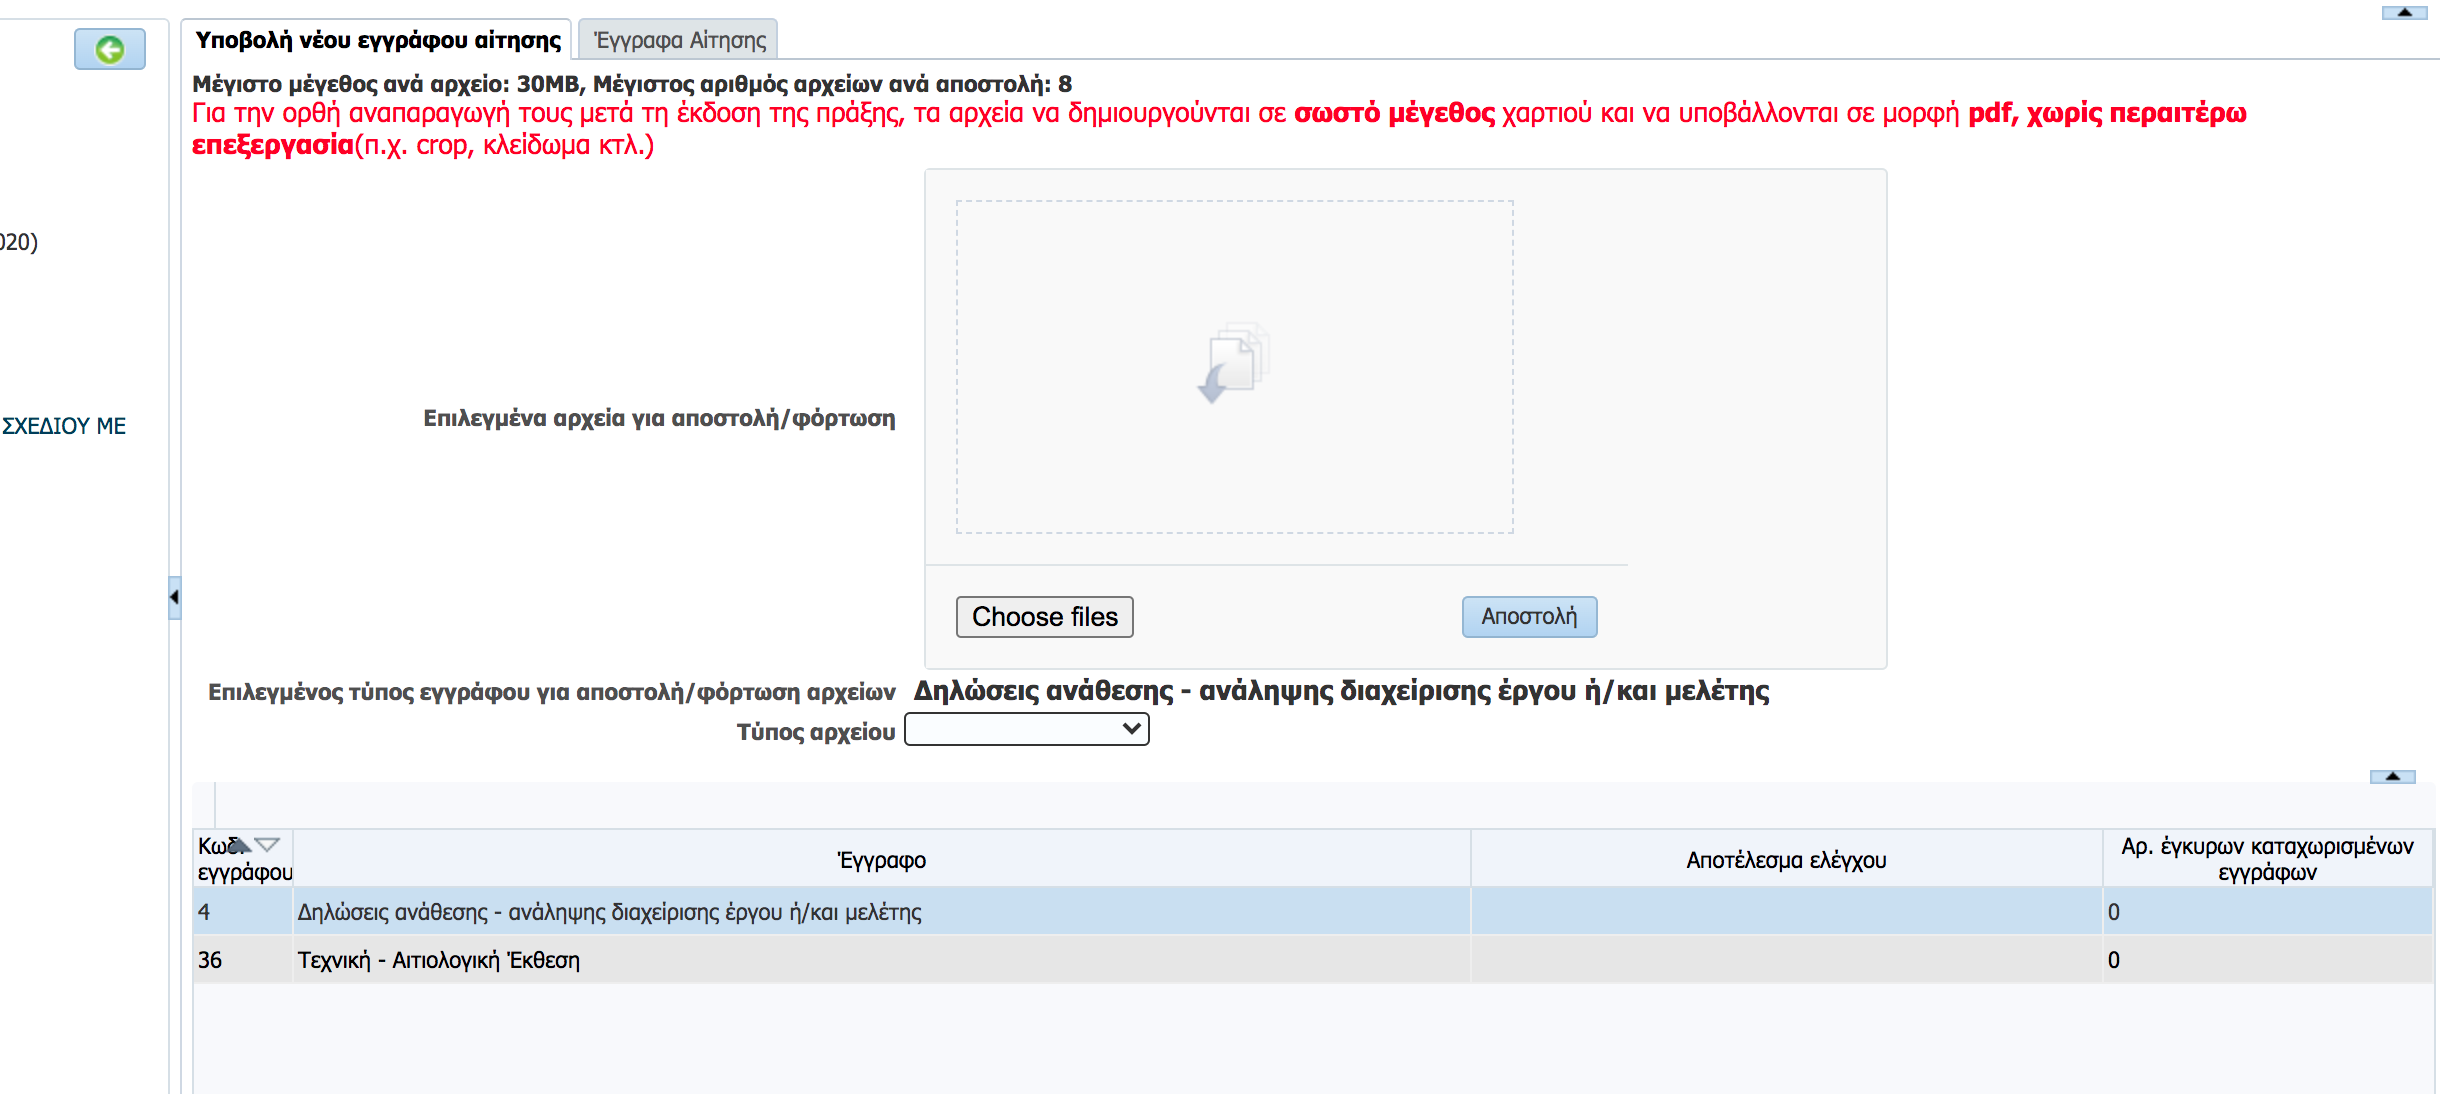This screenshot has height=1094, width=2440.
Task: Select the Υποβολή νέου εγγράφου αίτησης tab
Action: (378, 40)
